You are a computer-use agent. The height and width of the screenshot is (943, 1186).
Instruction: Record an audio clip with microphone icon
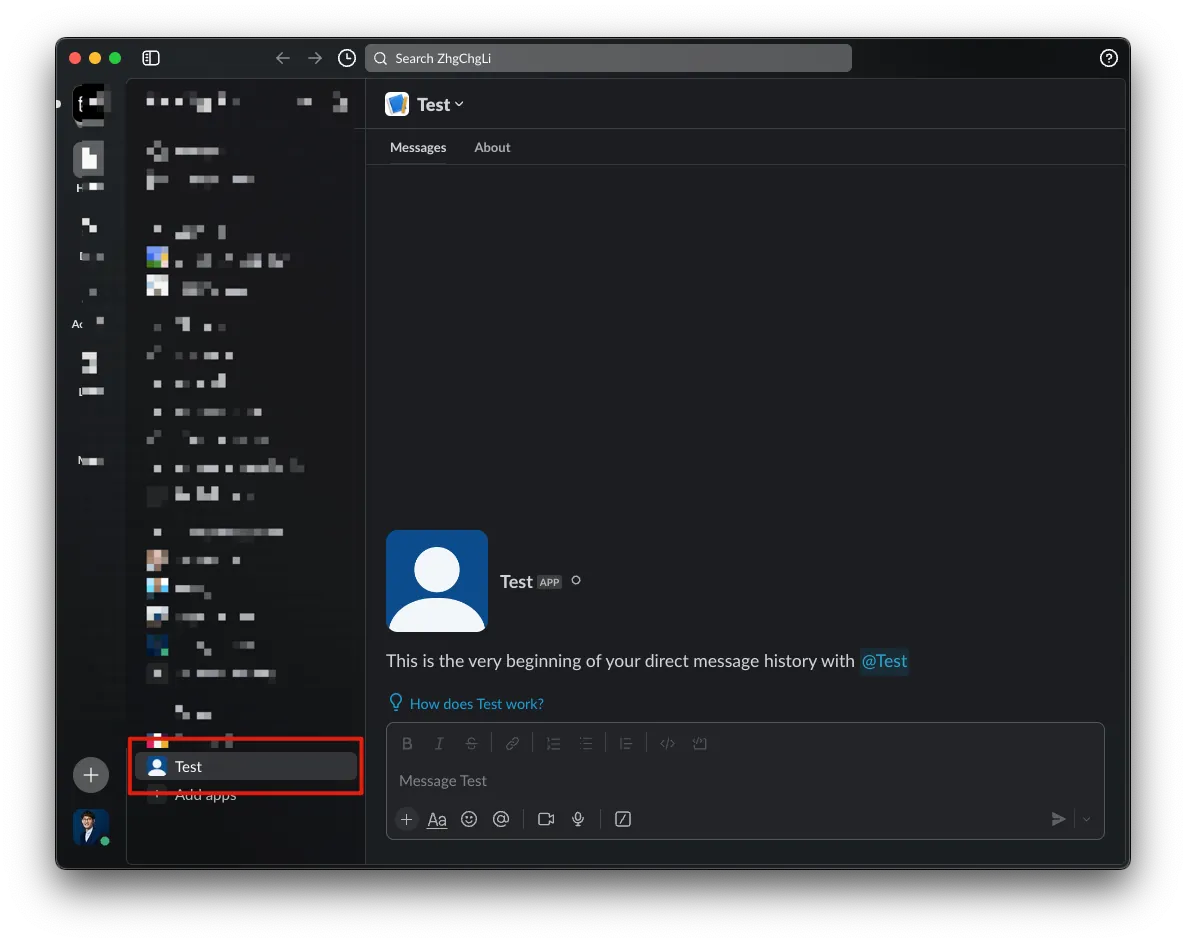coord(578,819)
